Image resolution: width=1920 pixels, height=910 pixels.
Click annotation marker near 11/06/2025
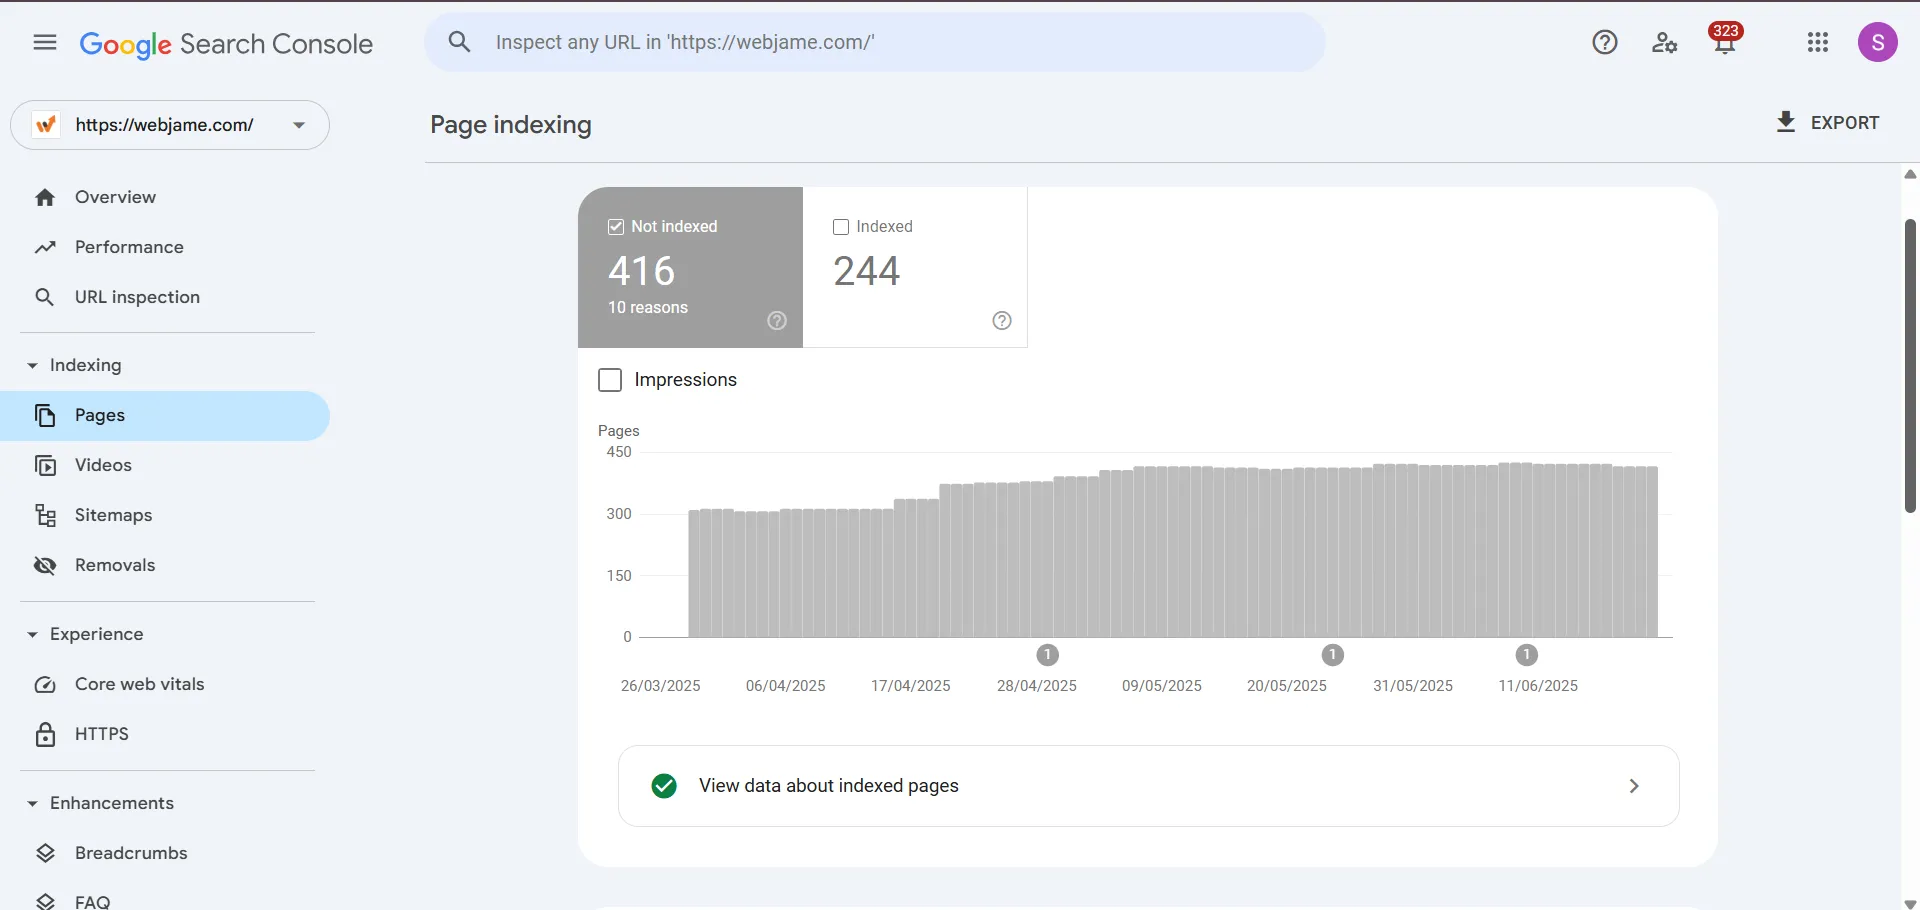[x=1526, y=655]
